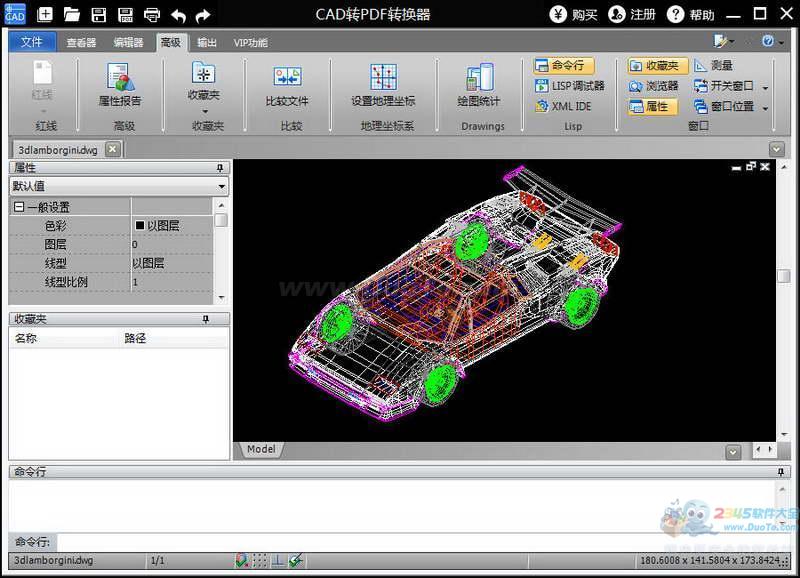800x578 pixels.
Task: Open the 浏览器 browser panel
Action: [x=654, y=86]
